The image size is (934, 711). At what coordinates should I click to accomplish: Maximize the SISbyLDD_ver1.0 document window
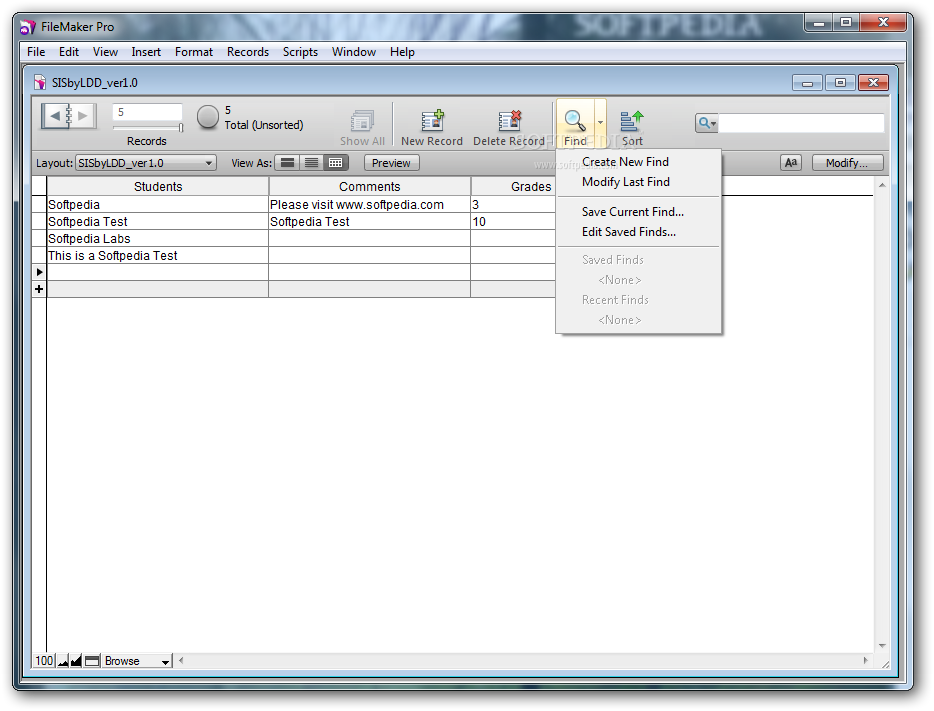840,82
